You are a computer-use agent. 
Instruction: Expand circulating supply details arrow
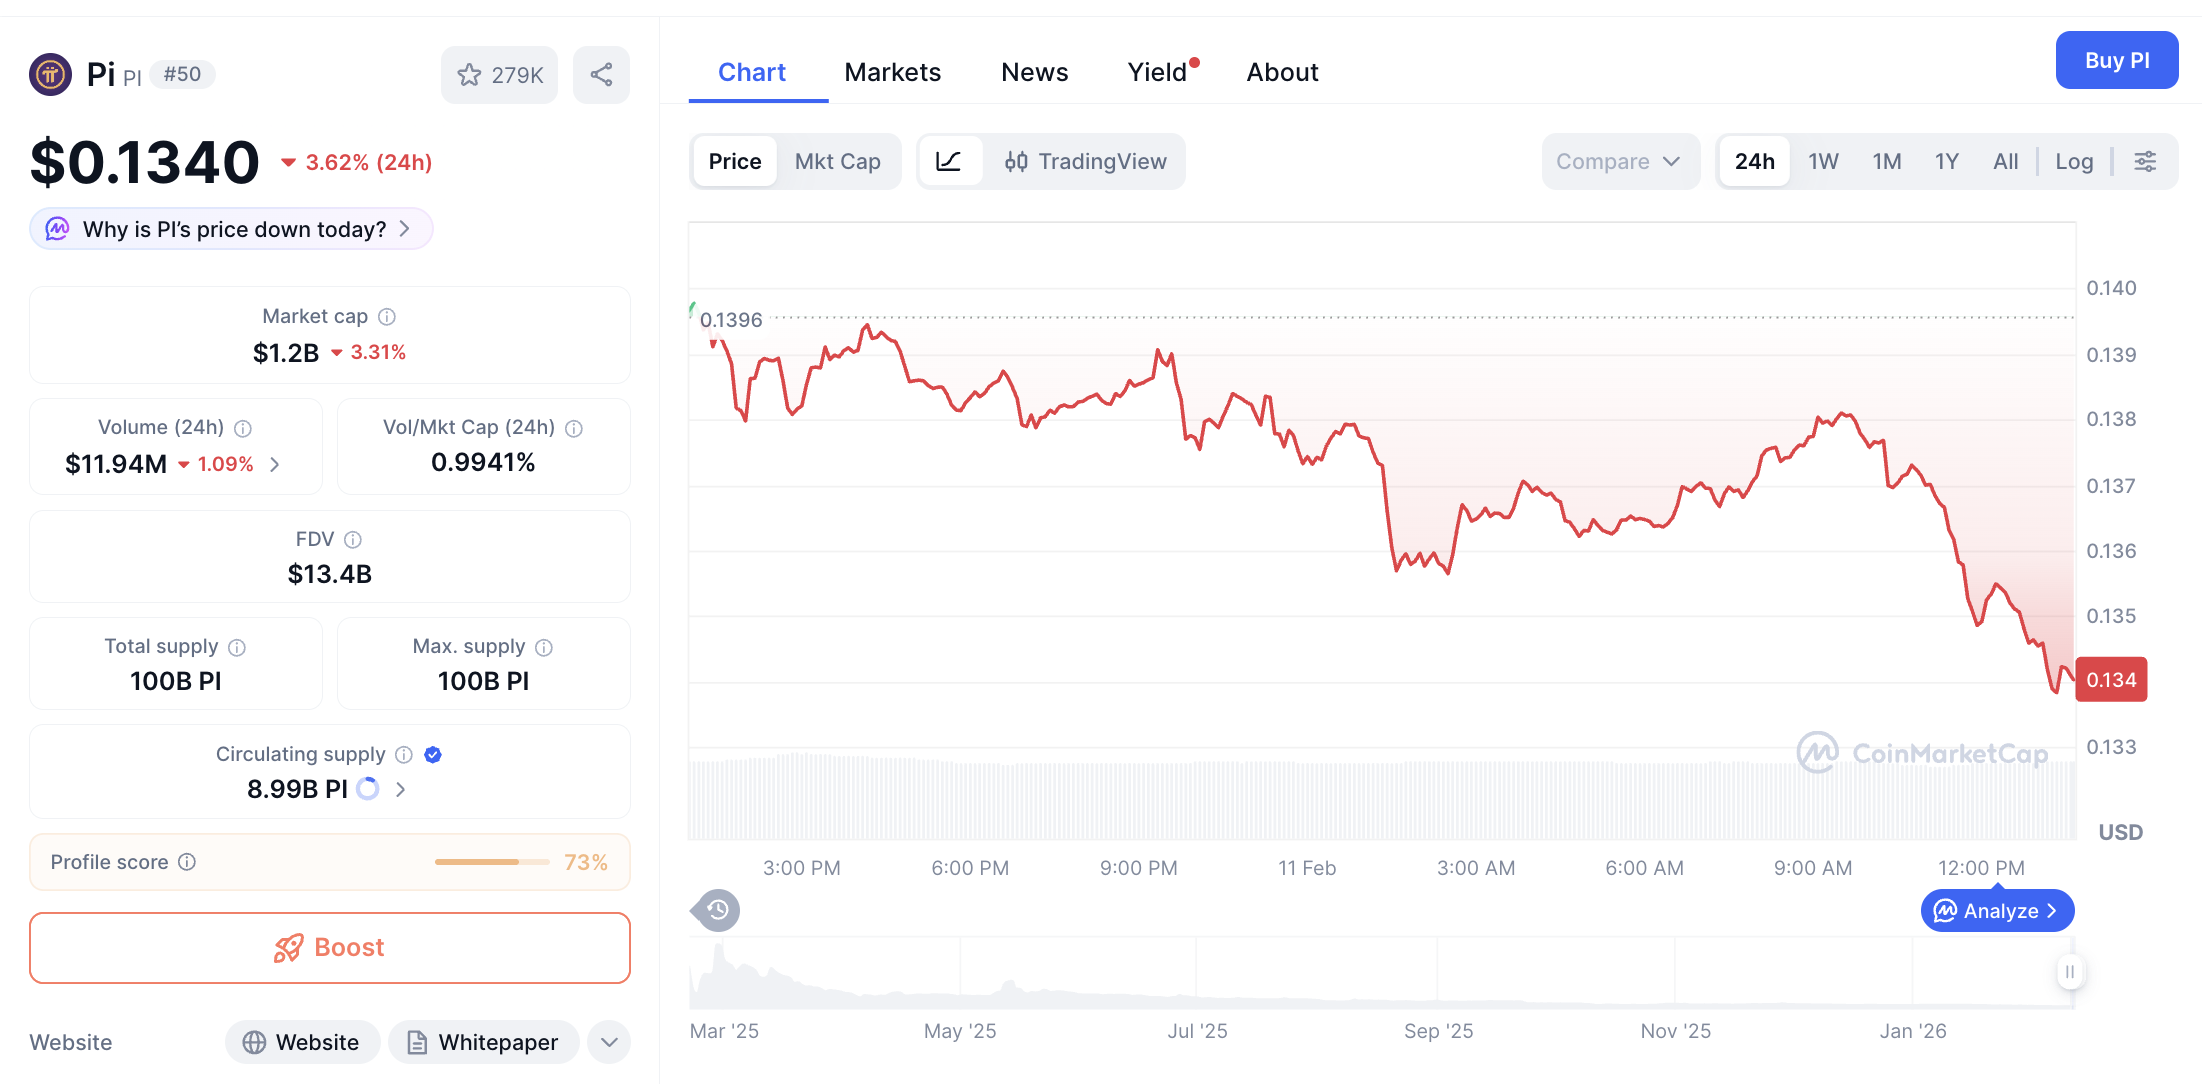[400, 789]
